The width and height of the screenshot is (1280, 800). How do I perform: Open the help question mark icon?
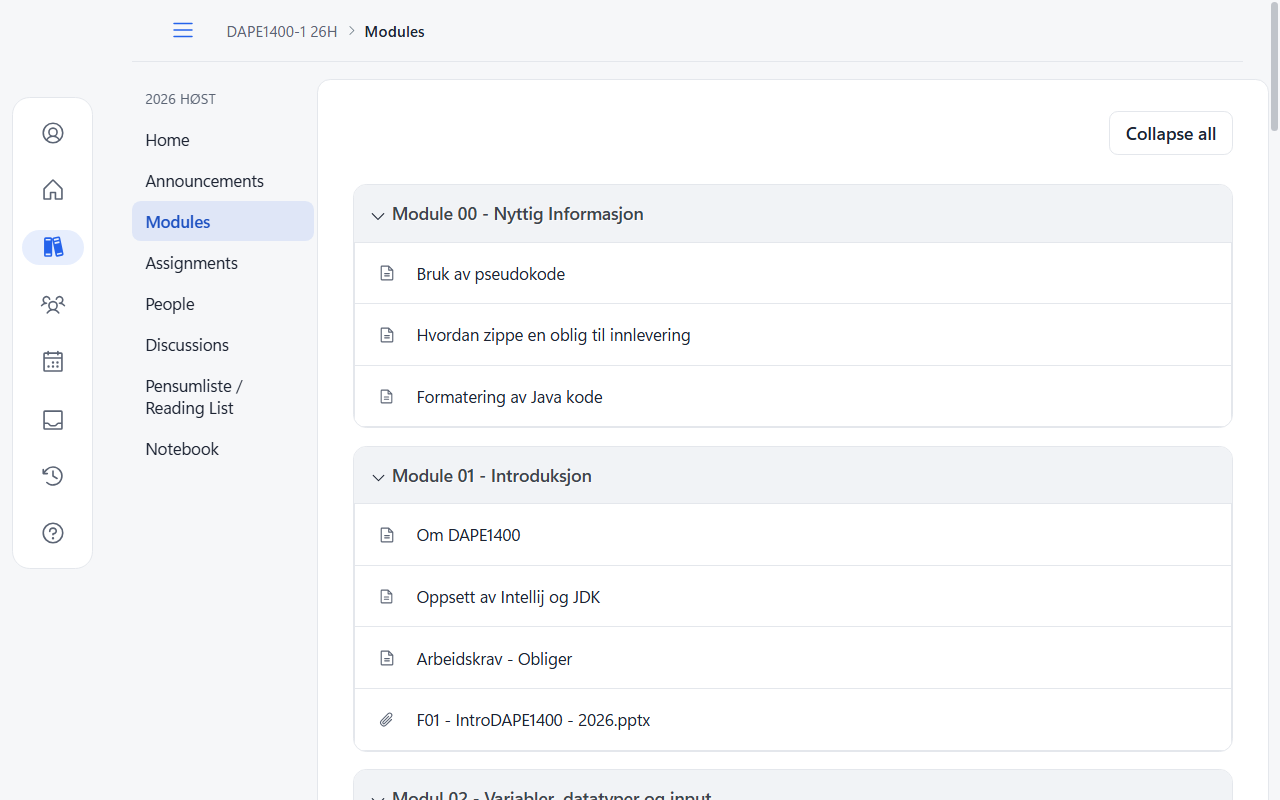pos(53,533)
